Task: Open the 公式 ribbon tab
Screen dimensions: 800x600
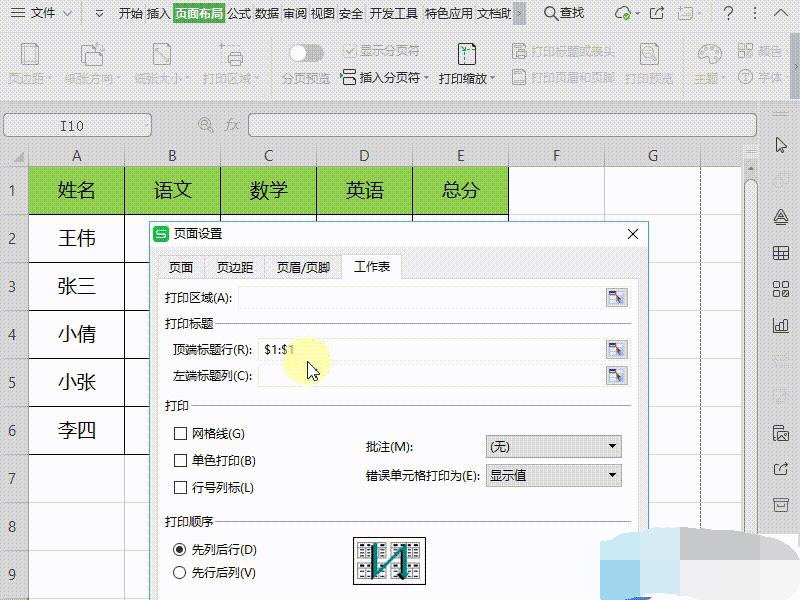Action: pos(239,13)
